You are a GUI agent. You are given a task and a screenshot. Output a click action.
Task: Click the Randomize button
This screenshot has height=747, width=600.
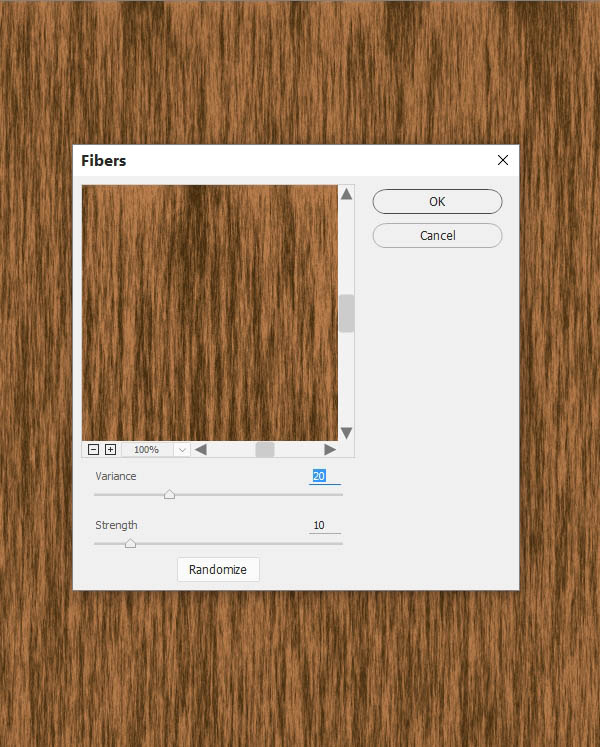point(218,569)
